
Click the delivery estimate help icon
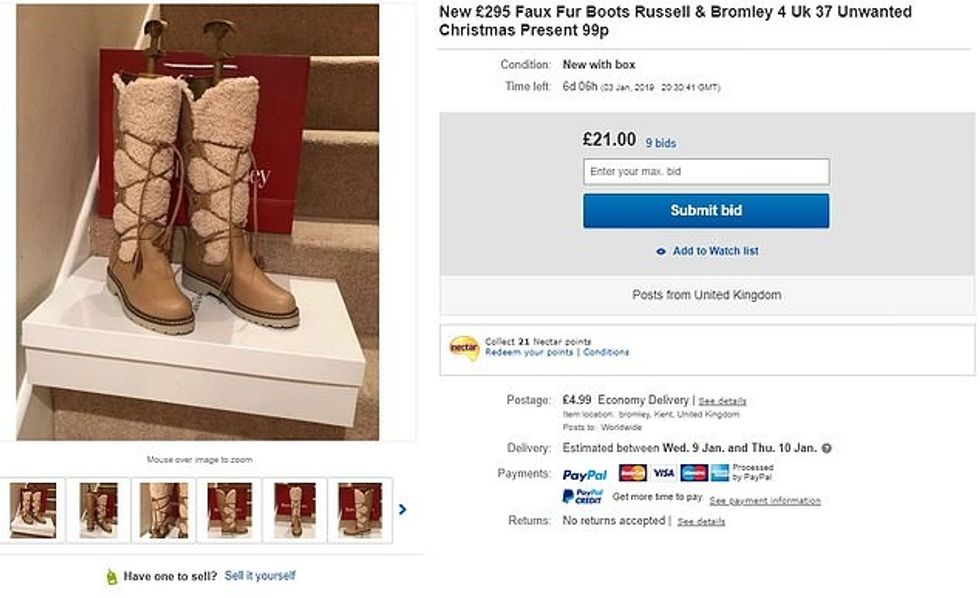tap(827, 448)
